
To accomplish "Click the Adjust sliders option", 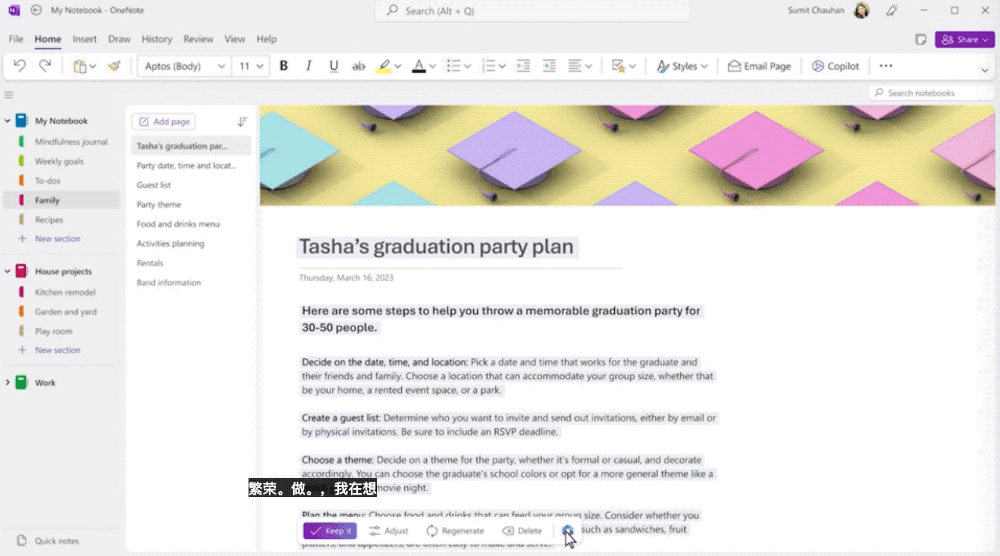I will click(x=388, y=530).
